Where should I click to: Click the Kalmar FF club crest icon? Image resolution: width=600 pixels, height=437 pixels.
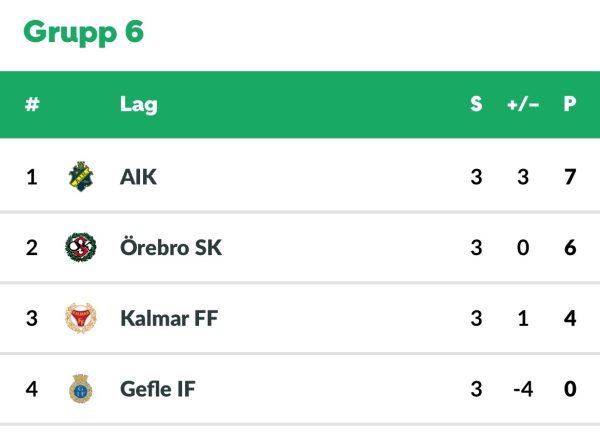tap(81, 318)
